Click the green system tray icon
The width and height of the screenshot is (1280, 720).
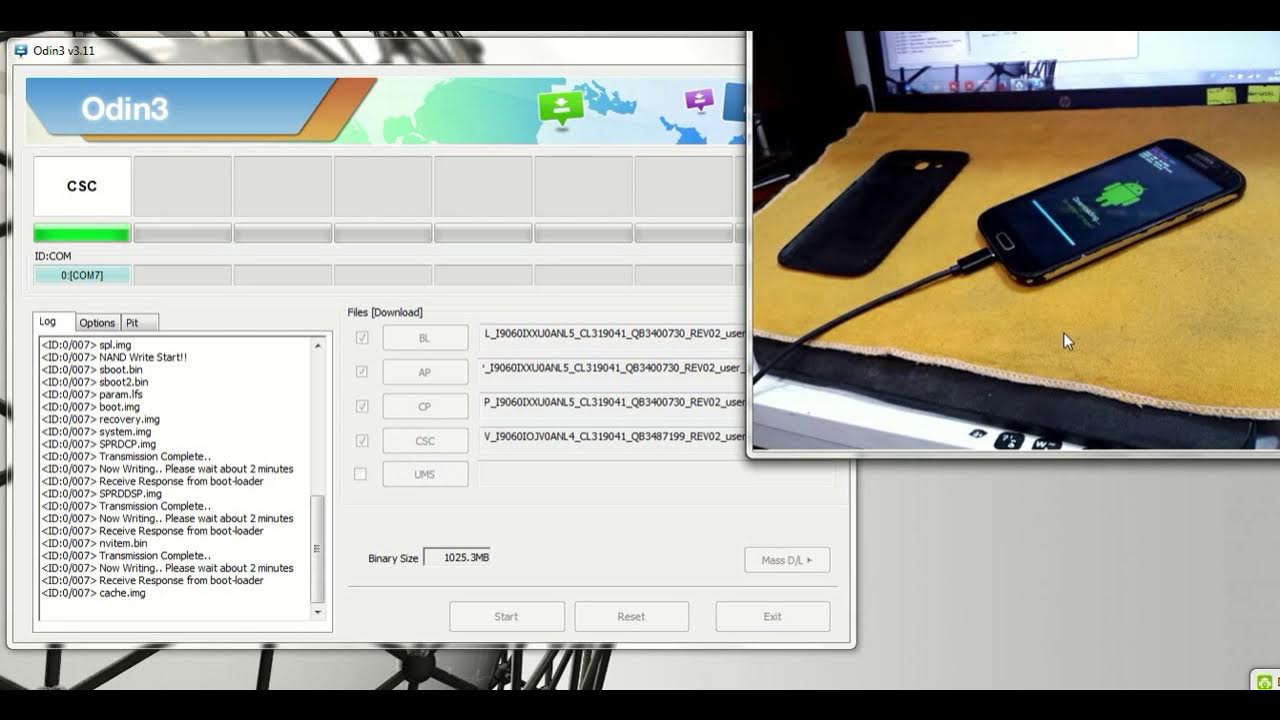click(x=1264, y=682)
